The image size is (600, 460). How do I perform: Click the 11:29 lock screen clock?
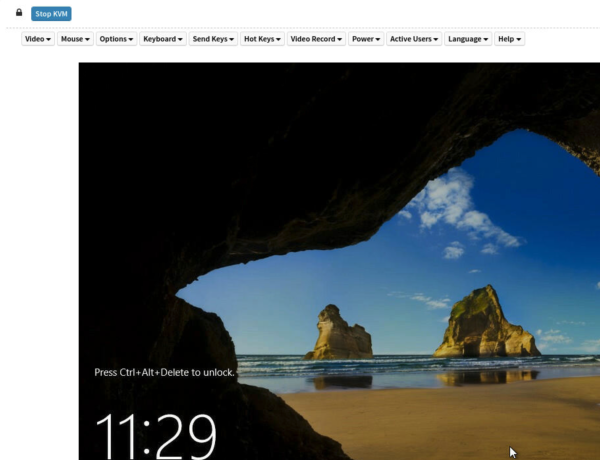pyautogui.click(x=155, y=435)
